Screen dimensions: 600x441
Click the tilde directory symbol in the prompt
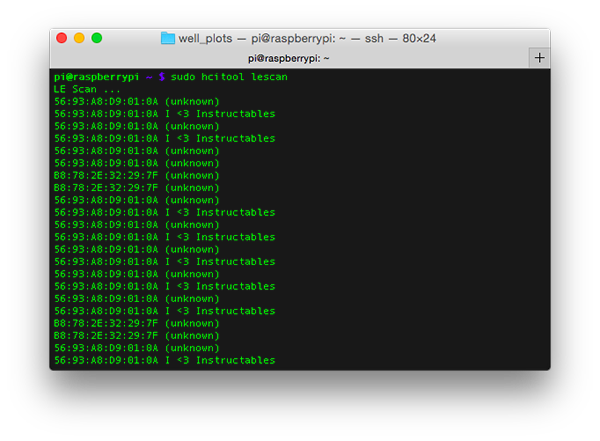tap(148, 77)
